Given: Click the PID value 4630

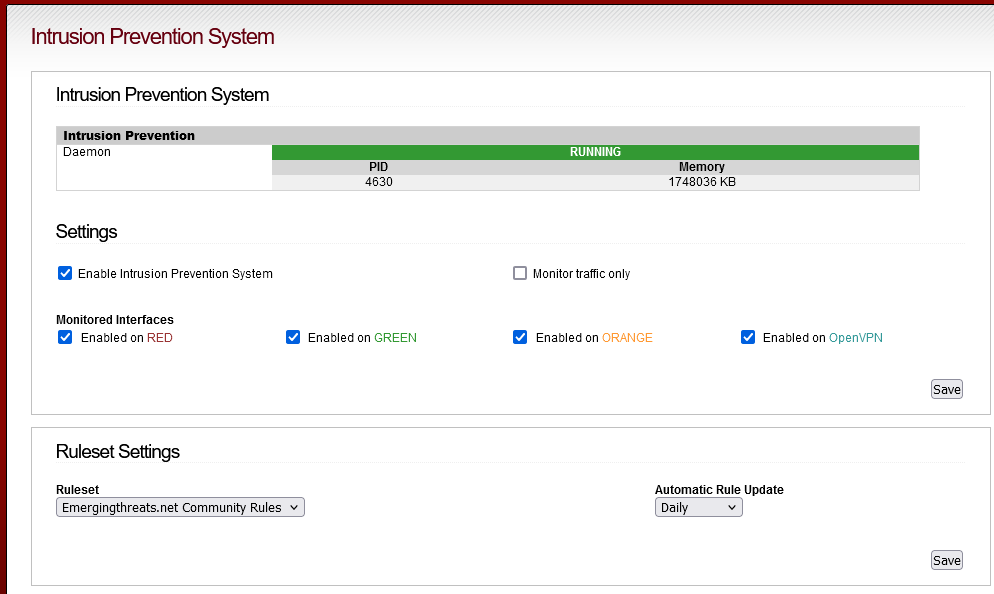Looking at the screenshot, I should (378, 182).
